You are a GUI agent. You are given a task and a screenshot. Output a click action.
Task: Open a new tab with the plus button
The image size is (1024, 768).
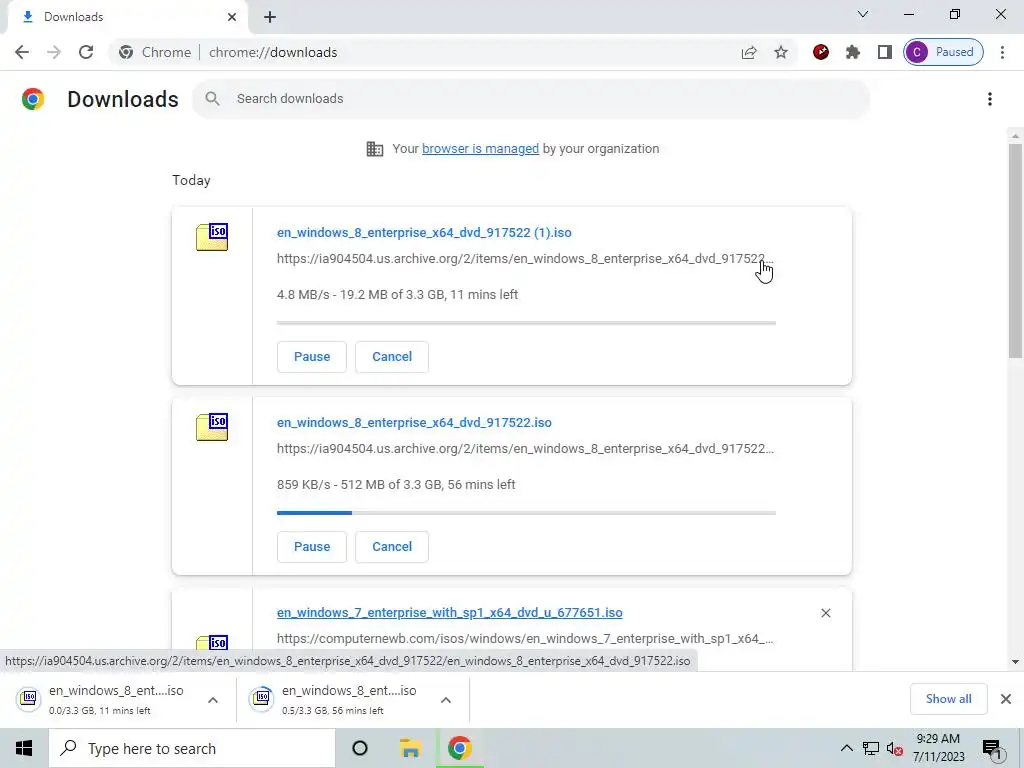(x=270, y=17)
